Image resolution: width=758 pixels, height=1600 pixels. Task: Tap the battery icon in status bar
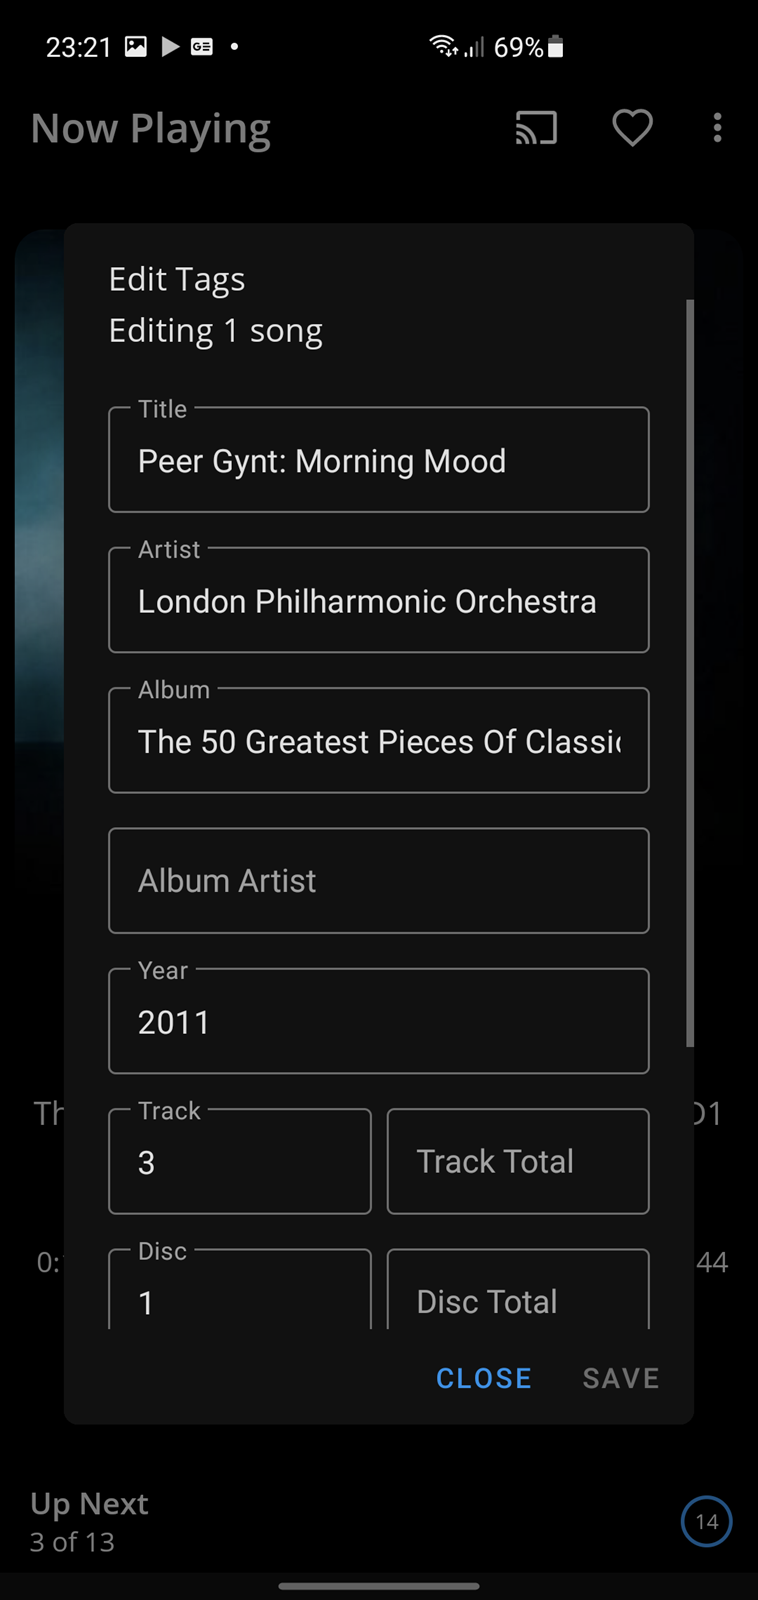pos(556,47)
